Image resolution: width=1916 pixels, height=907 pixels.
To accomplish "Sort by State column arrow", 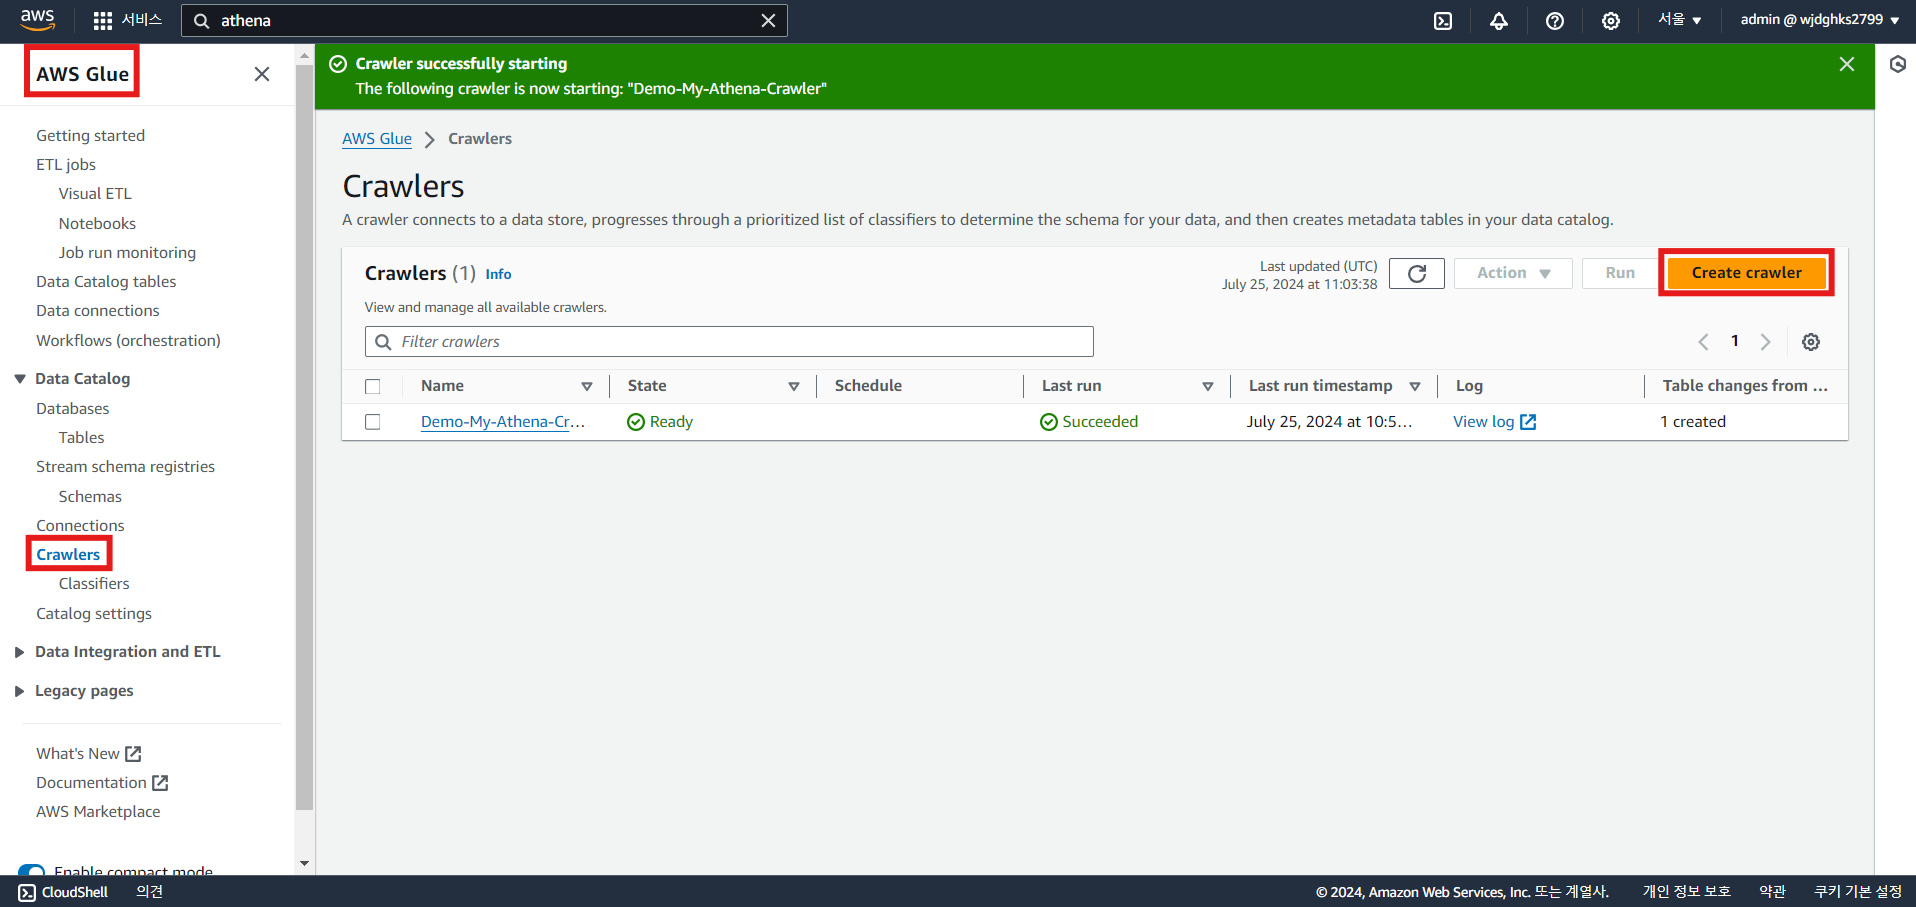I will (x=794, y=386).
